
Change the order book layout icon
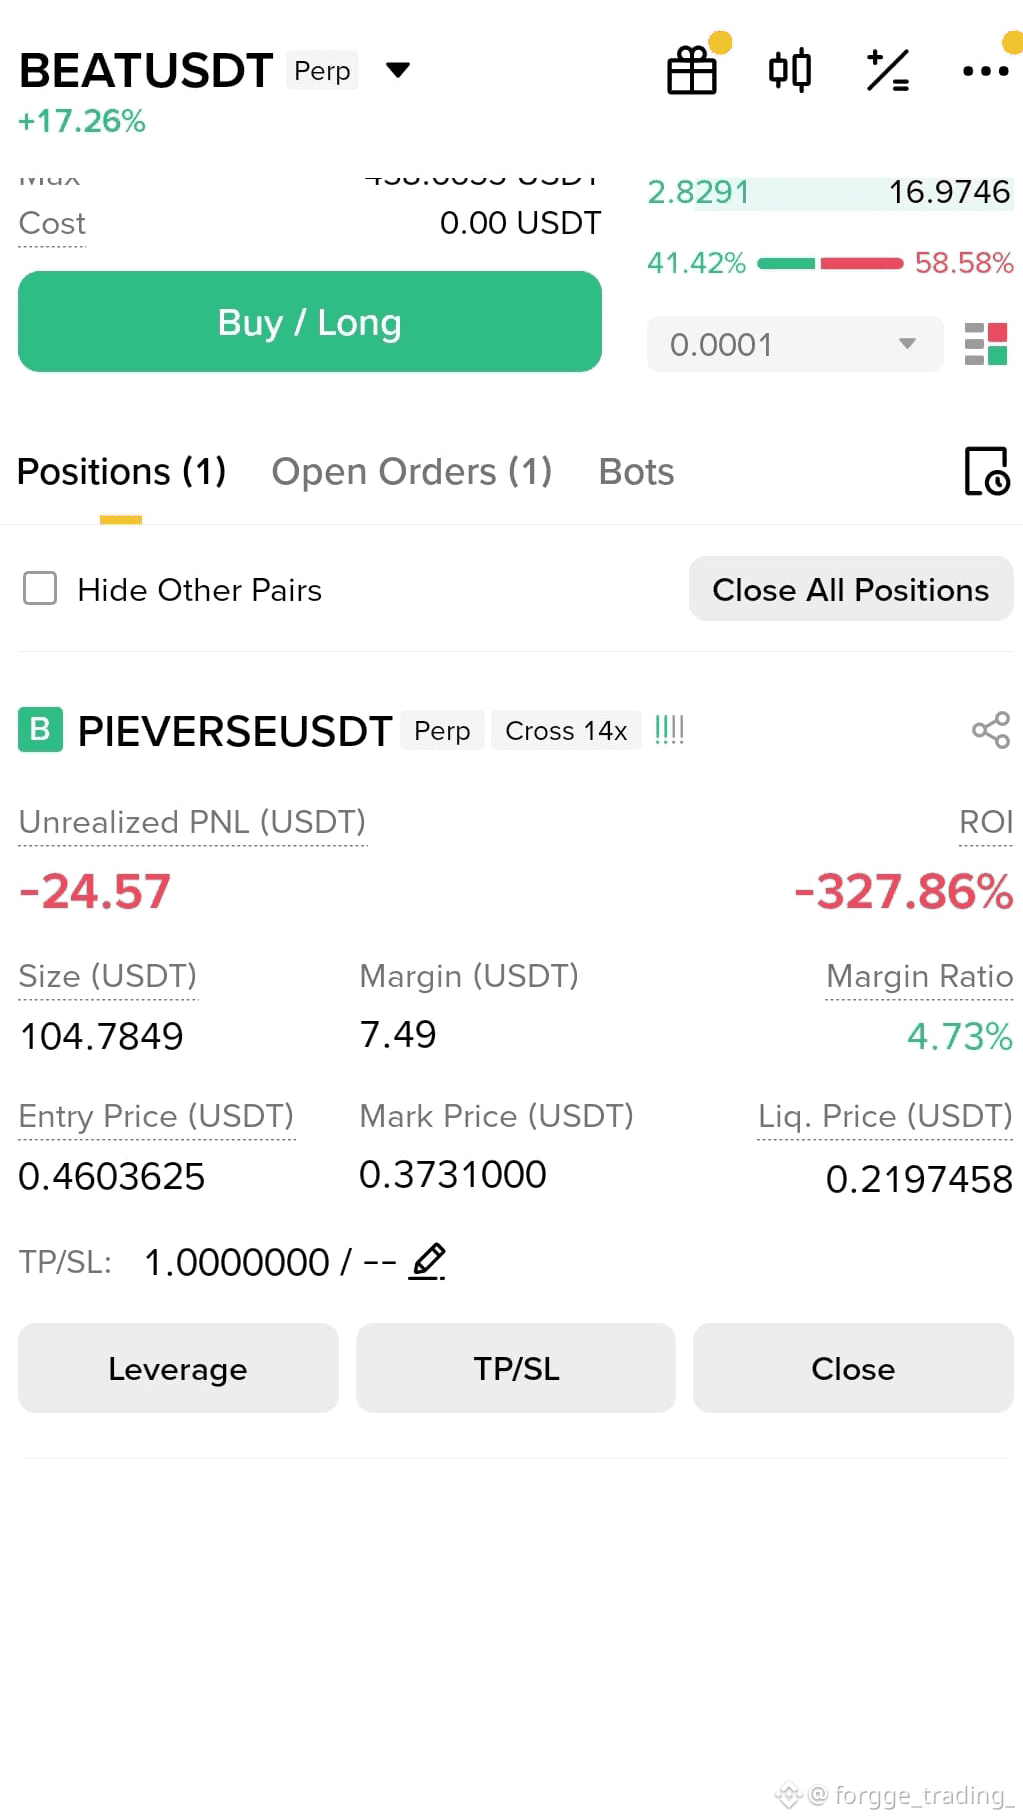point(985,344)
